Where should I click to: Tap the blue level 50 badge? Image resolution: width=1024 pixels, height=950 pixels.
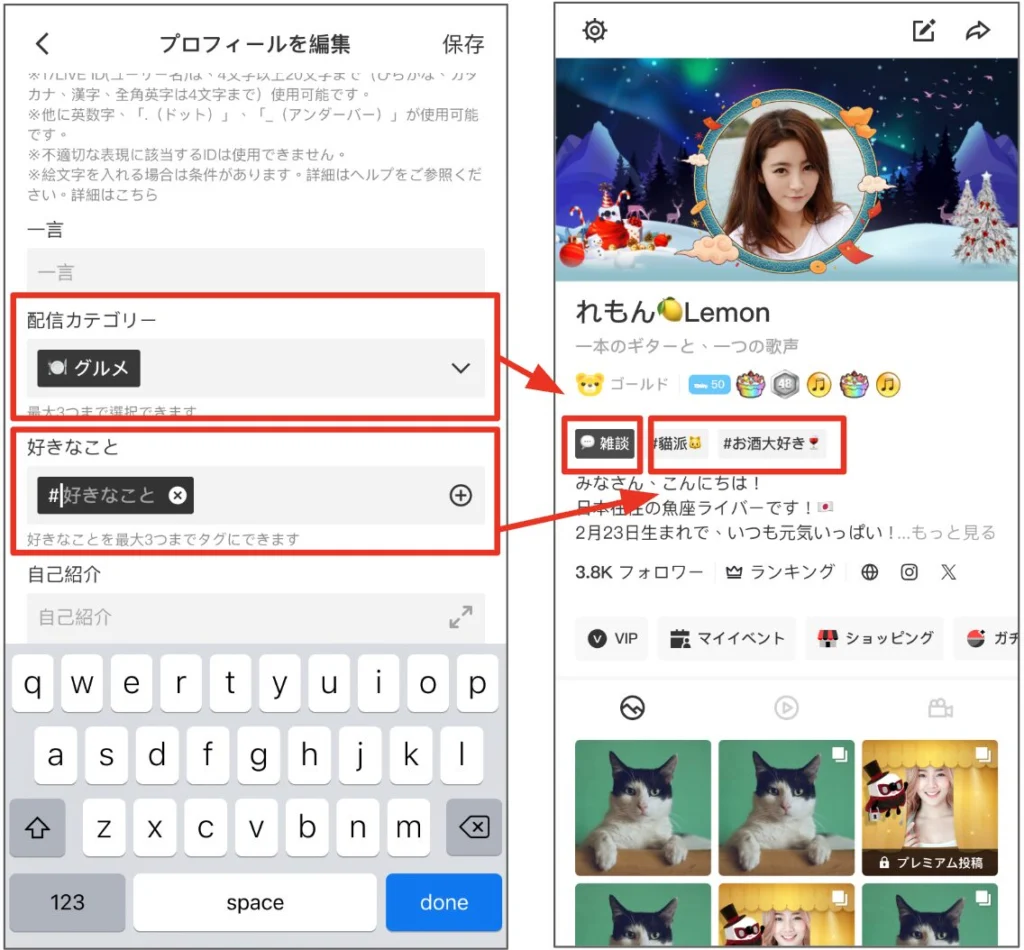pos(709,385)
